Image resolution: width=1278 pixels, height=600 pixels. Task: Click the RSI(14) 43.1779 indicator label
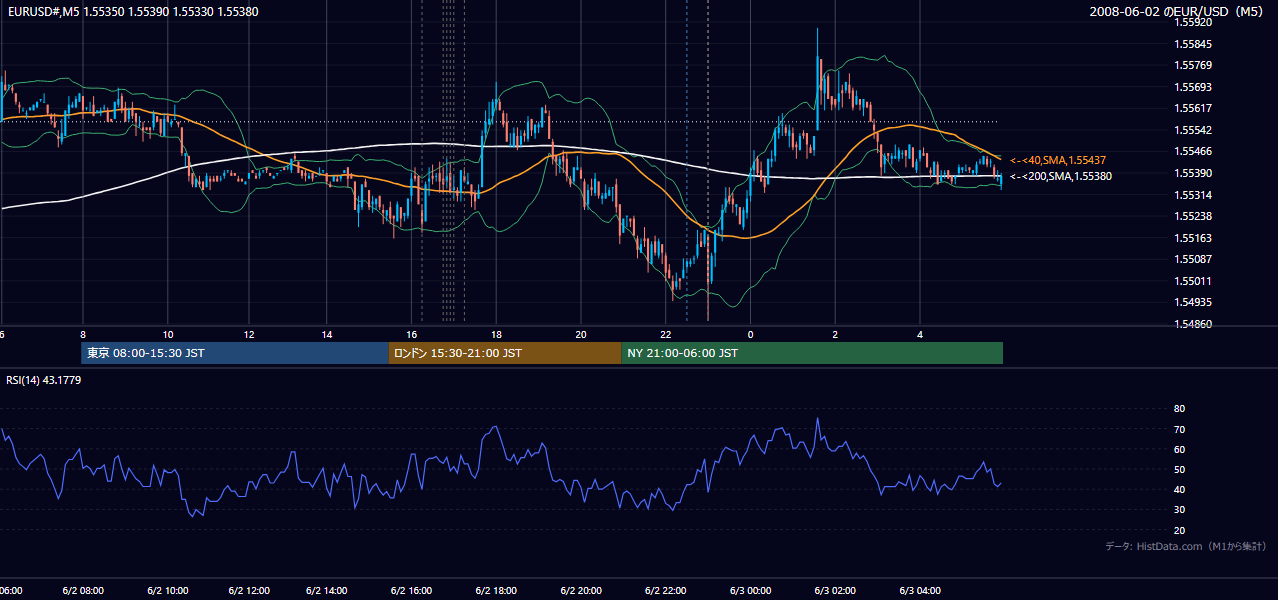click(x=44, y=380)
